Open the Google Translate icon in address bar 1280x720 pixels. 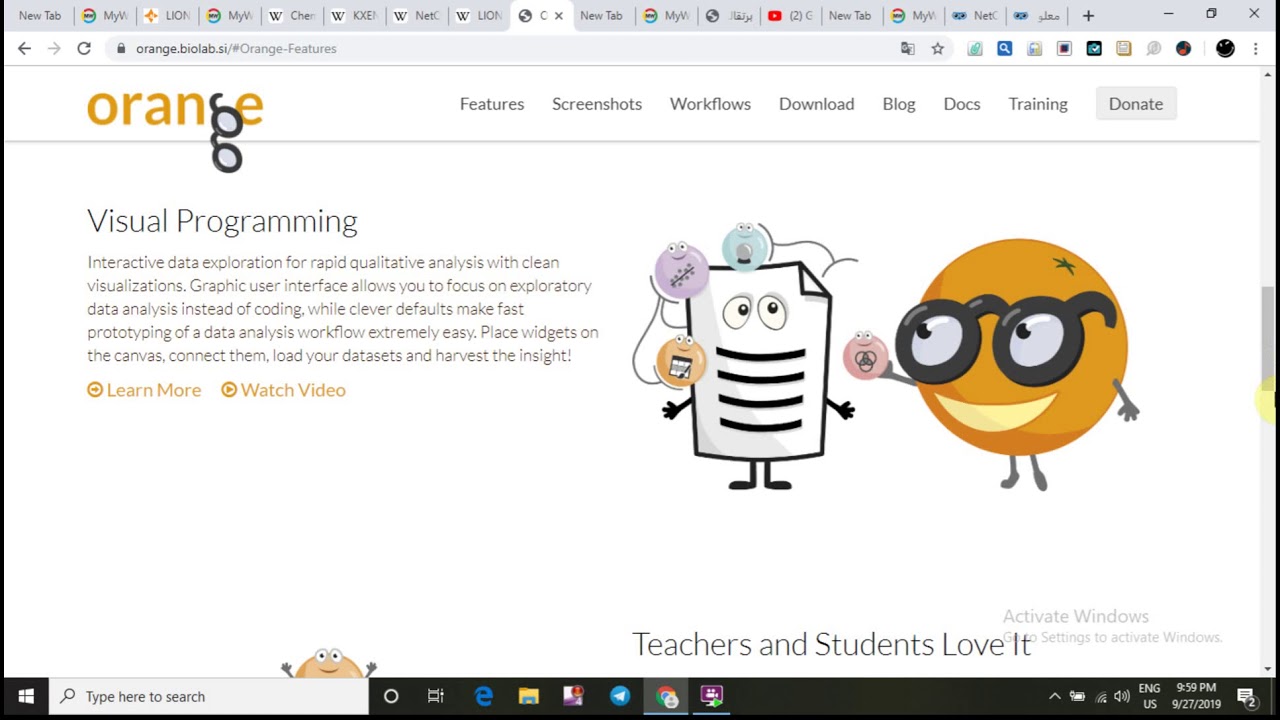tap(908, 48)
